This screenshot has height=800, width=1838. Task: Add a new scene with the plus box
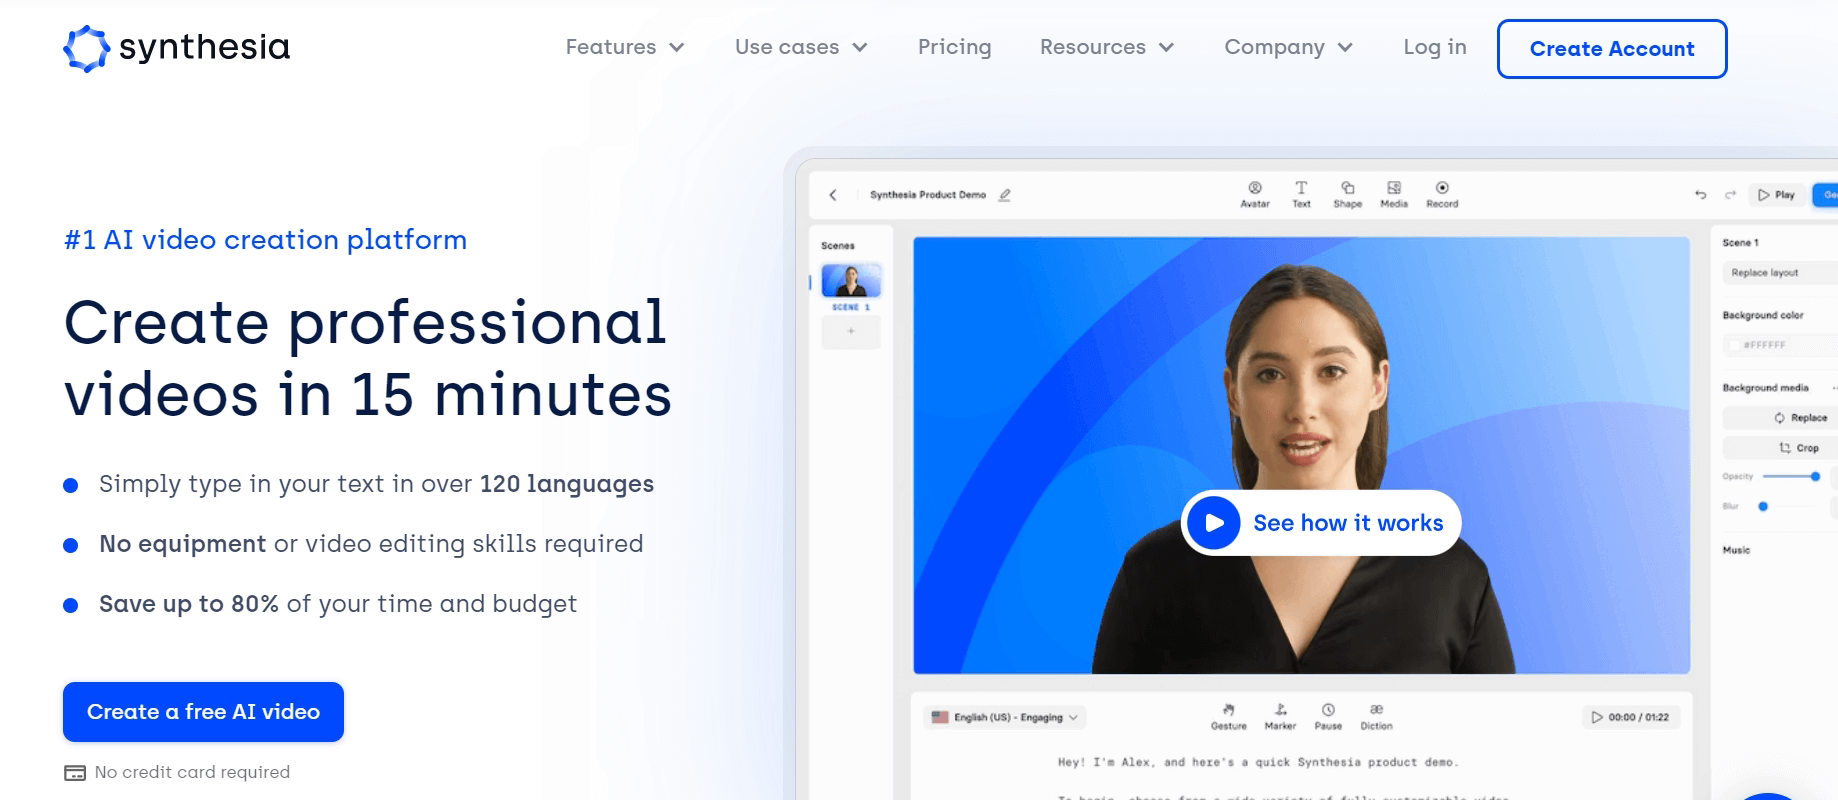click(851, 331)
